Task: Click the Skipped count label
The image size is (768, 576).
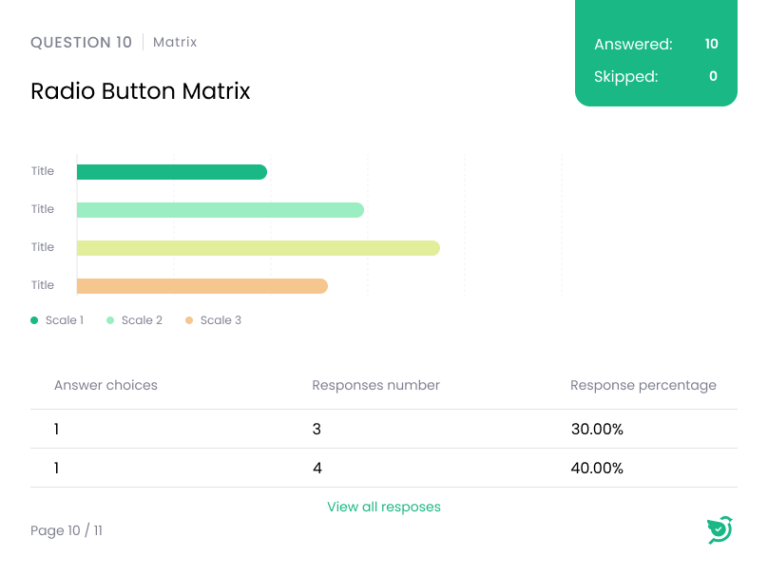Action: click(626, 76)
